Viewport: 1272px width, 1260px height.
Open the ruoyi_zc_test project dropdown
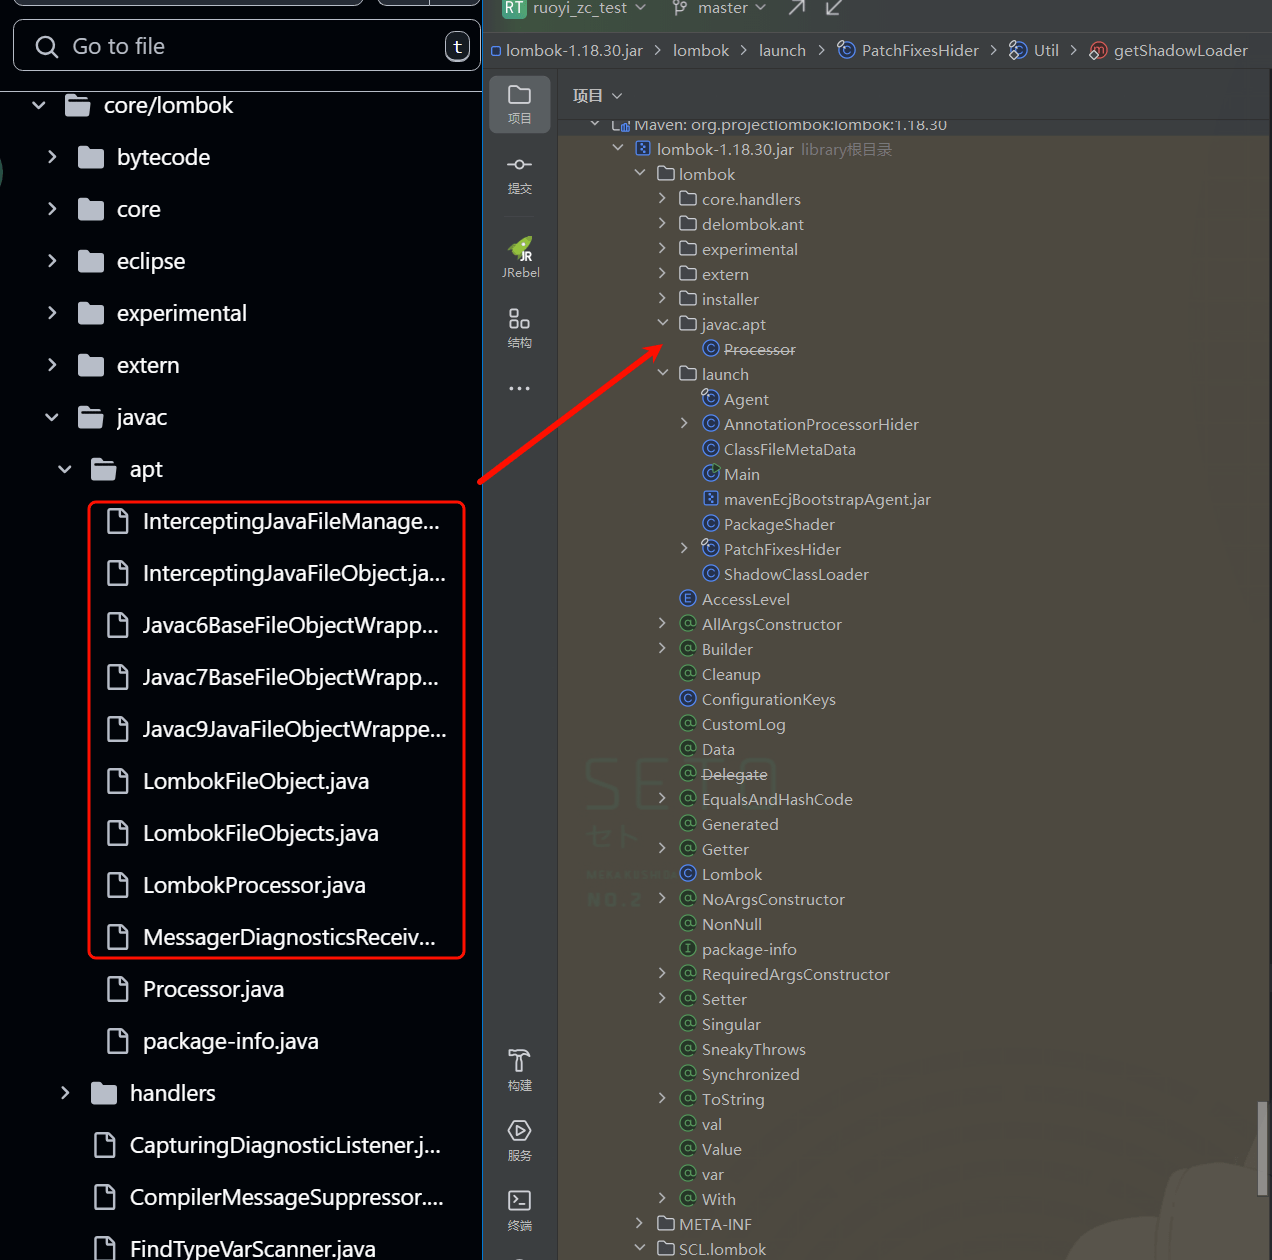click(x=589, y=8)
